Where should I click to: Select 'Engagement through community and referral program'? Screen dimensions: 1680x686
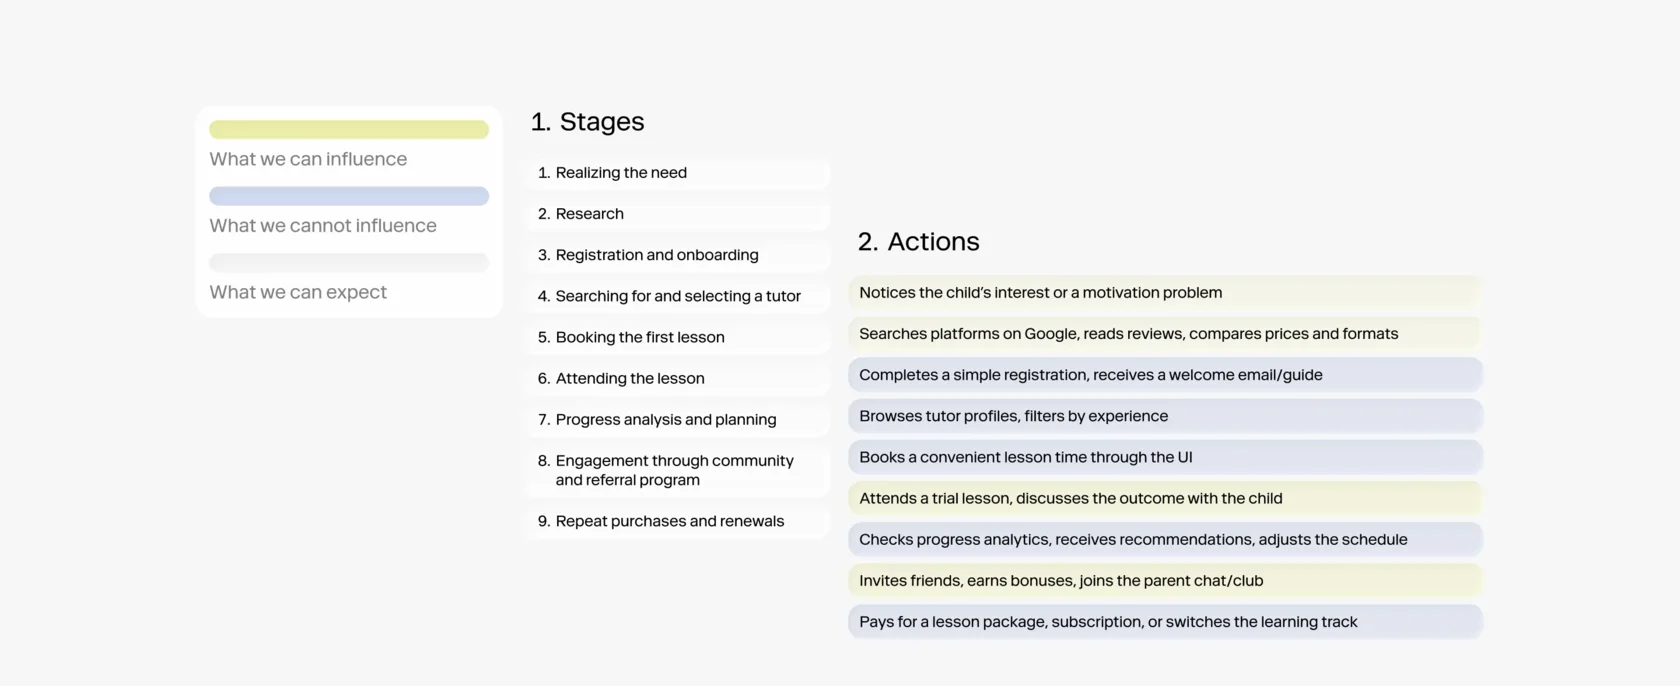point(674,470)
